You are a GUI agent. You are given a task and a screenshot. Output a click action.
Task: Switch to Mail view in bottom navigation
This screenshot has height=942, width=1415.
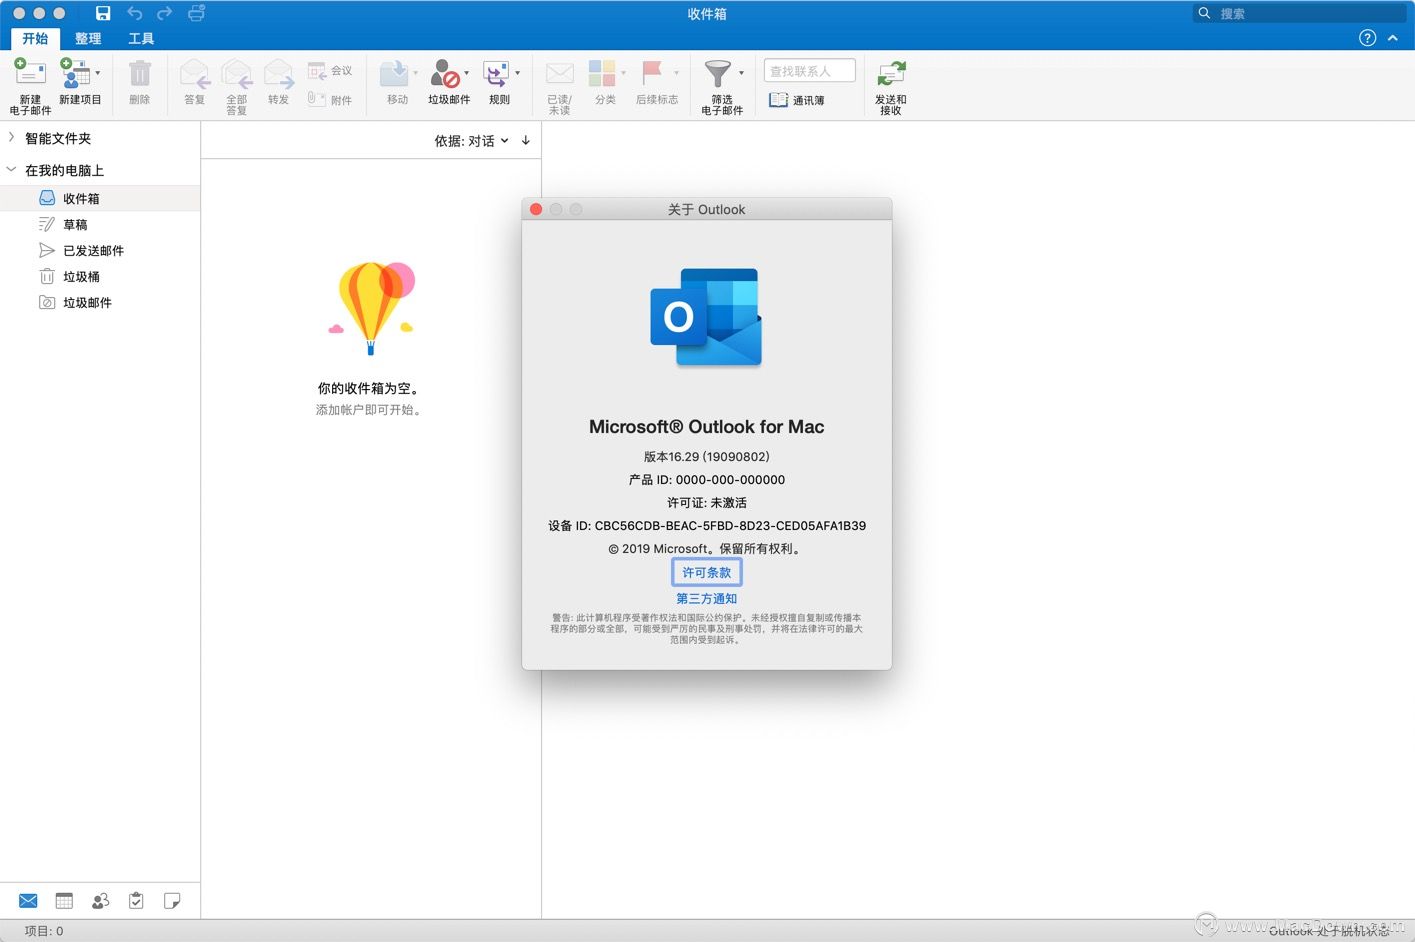click(28, 901)
